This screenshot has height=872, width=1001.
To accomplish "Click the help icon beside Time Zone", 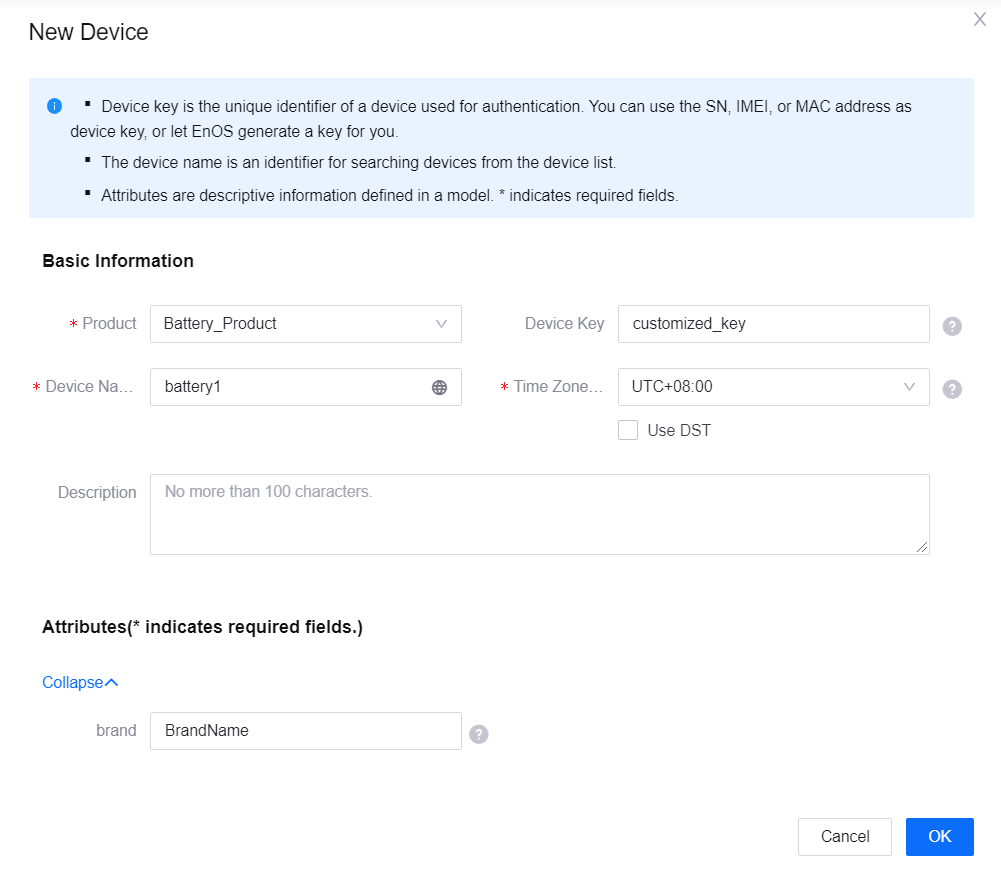I will point(952,389).
